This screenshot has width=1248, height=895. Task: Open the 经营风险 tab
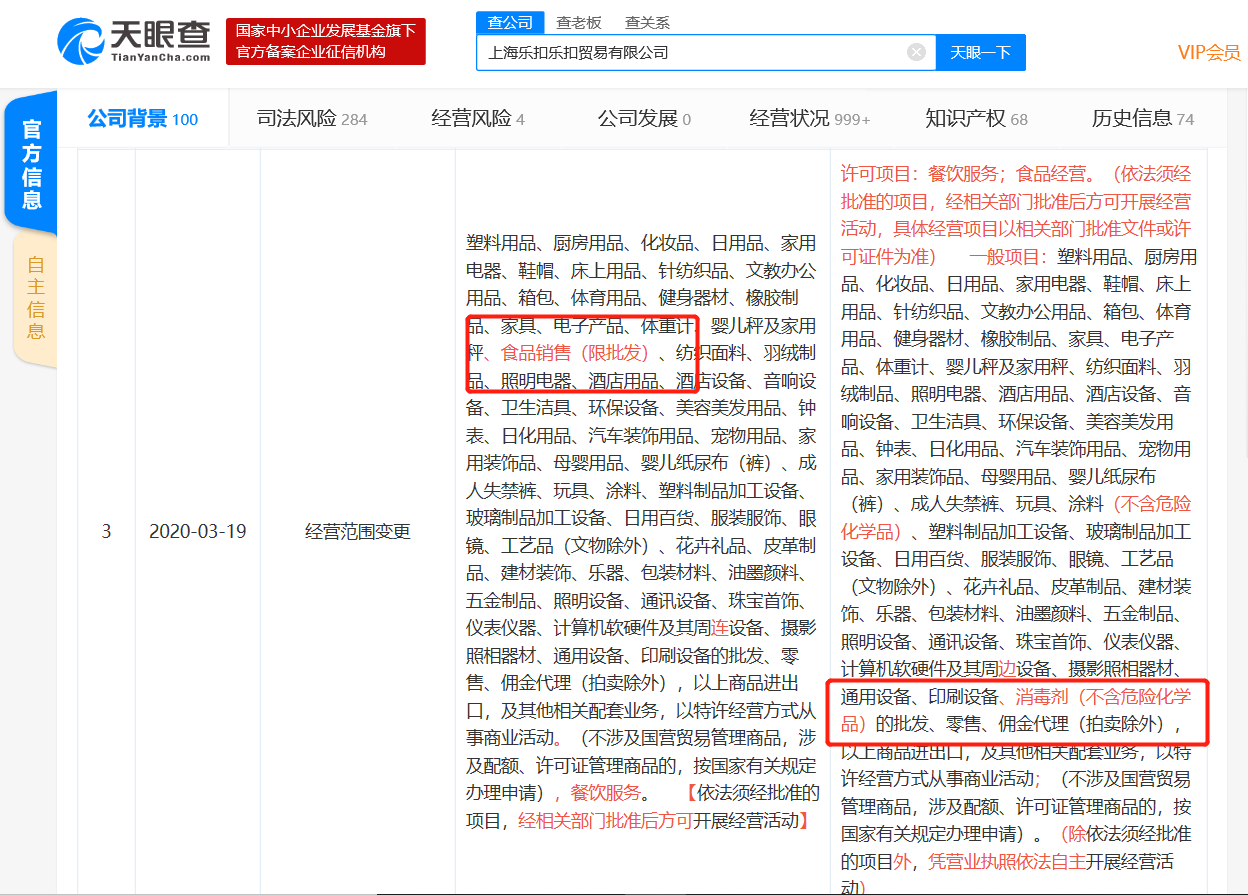click(477, 119)
